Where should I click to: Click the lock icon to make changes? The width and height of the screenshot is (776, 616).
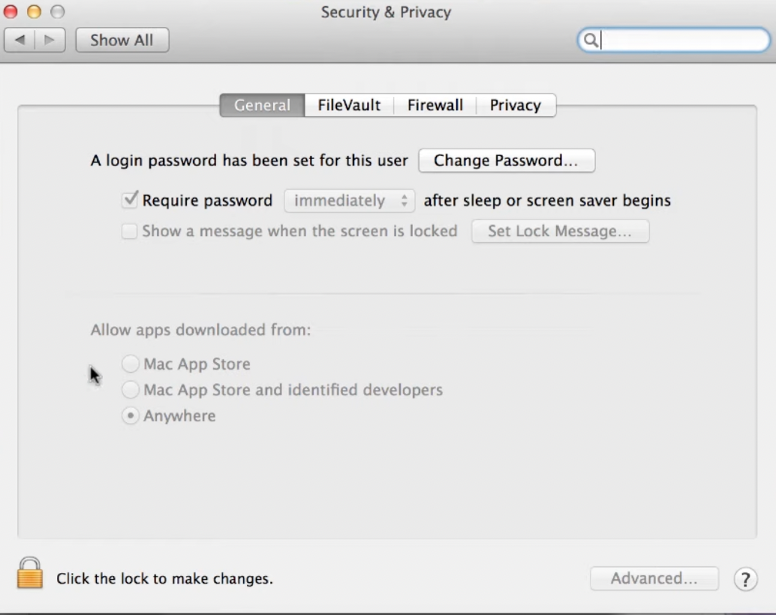click(x=30, y=574)
